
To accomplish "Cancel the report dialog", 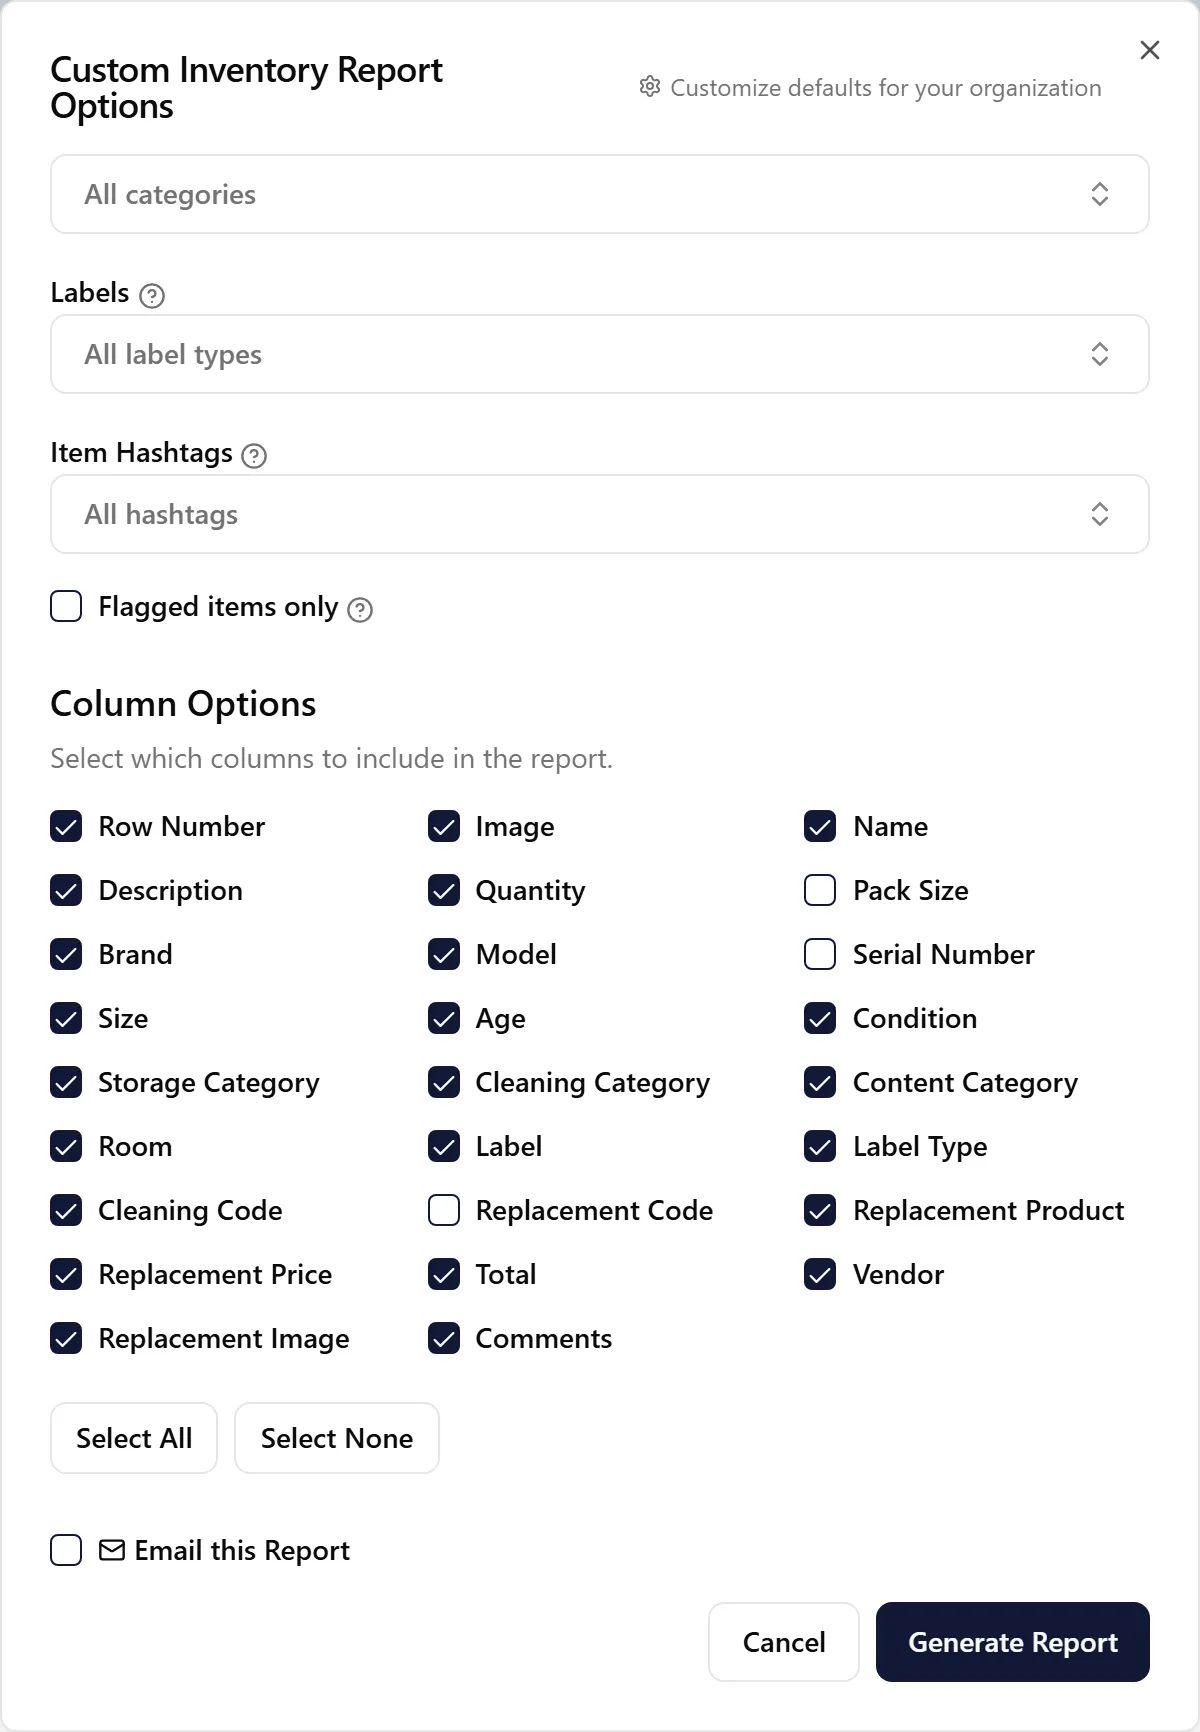I will (x=784, y=1642).
